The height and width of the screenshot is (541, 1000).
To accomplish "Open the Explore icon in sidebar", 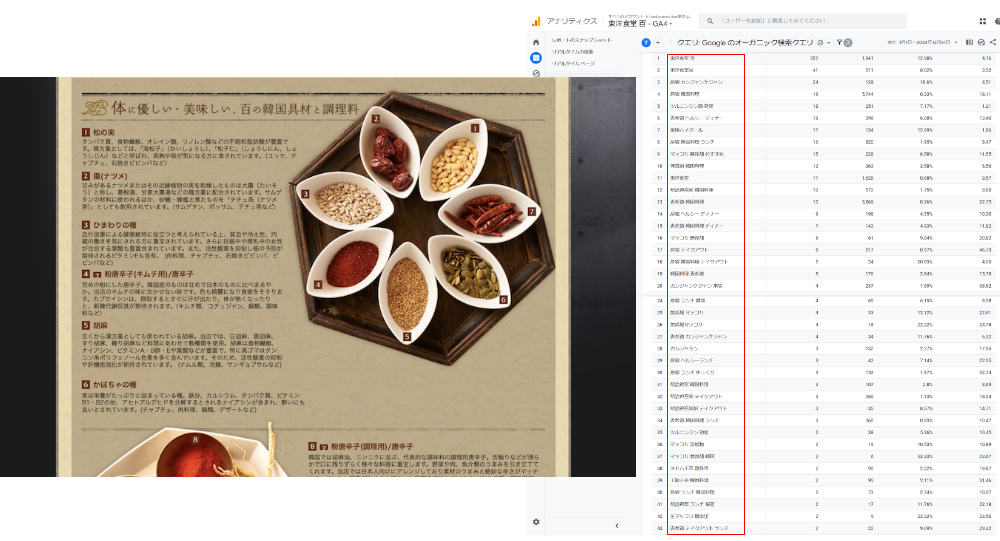I will click(x=536, y=73).
